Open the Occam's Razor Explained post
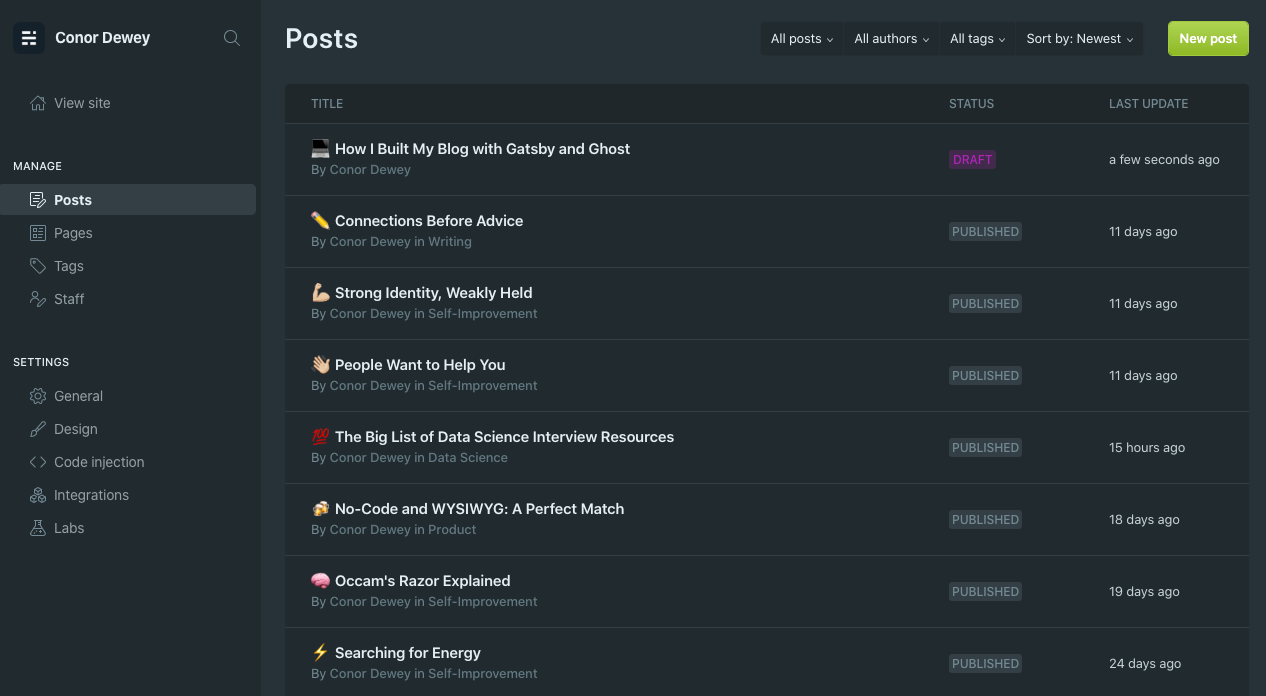 tap(422, 581)
